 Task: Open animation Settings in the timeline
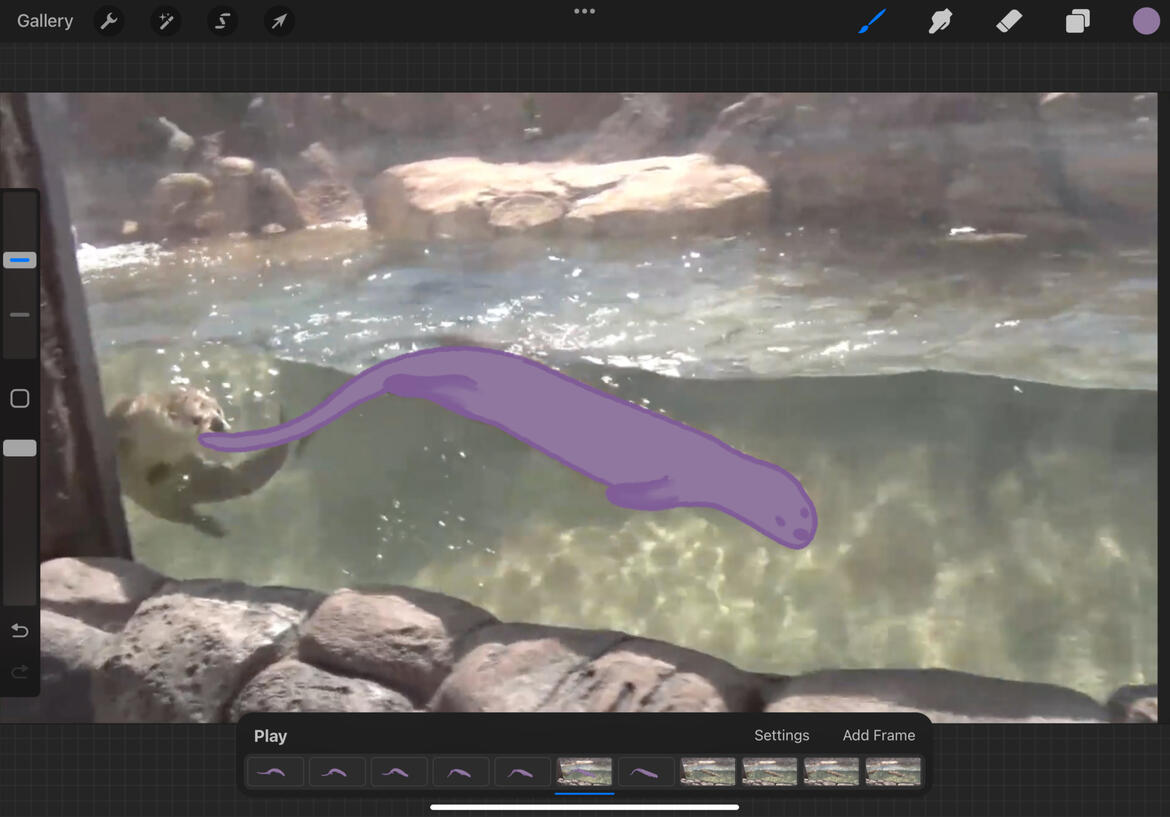tap(781, 735)
